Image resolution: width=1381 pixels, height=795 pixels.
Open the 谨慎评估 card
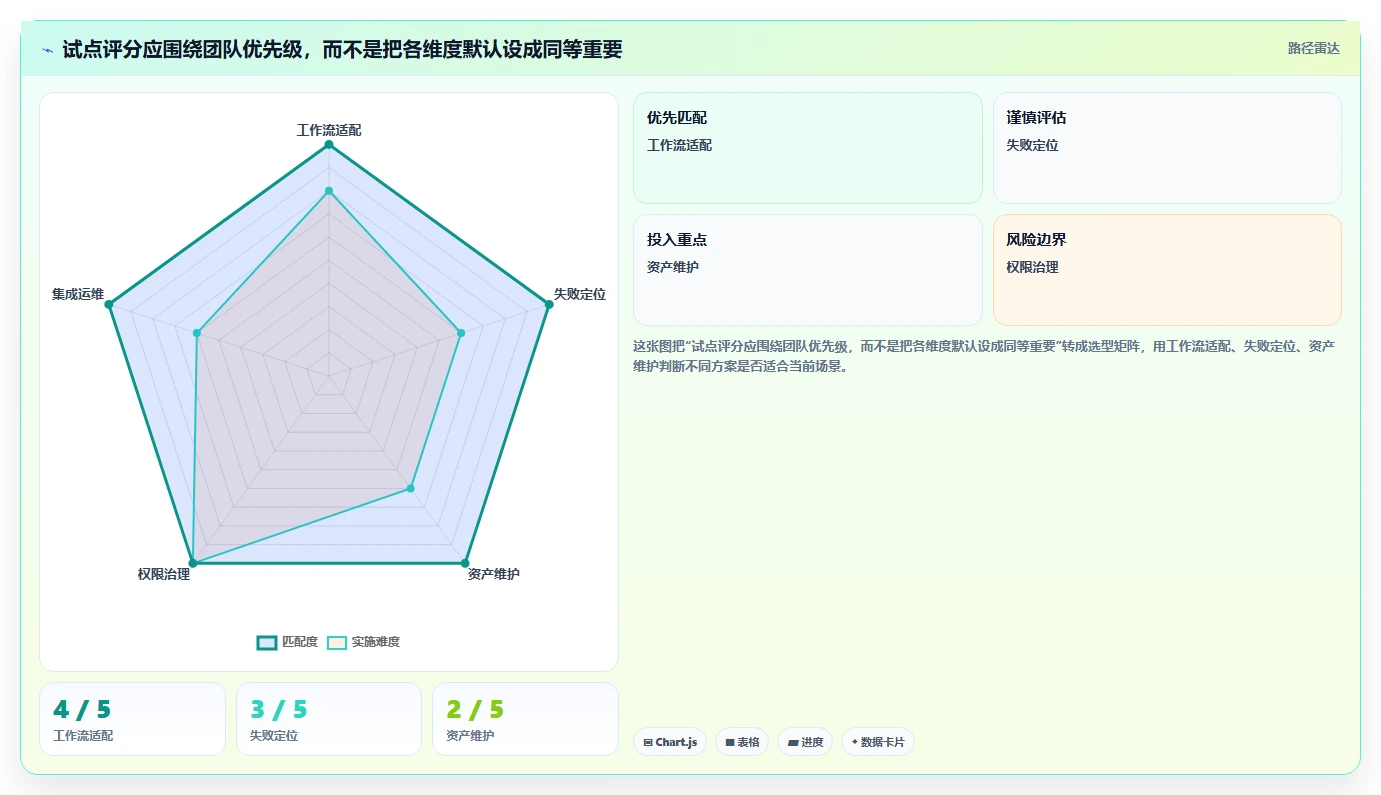1167,148
